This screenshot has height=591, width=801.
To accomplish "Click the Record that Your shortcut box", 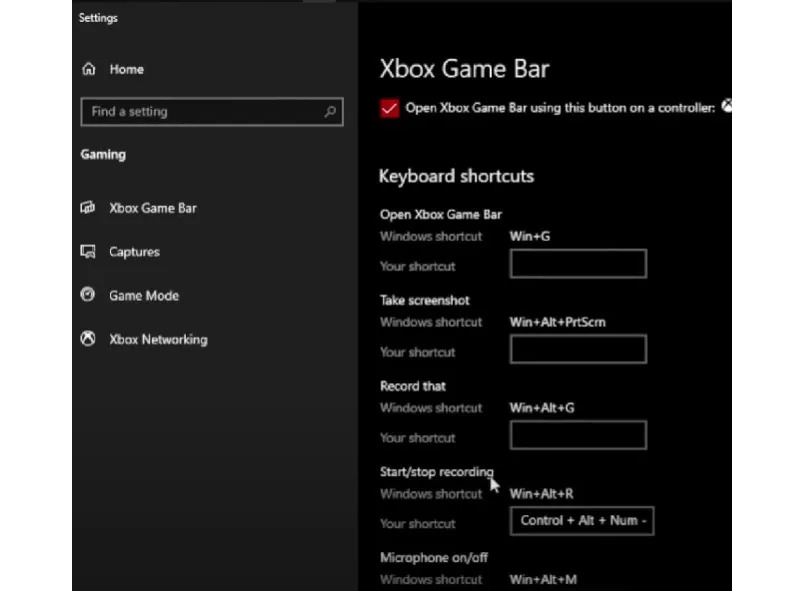I will pyautogui.click(x=576, y=435).
